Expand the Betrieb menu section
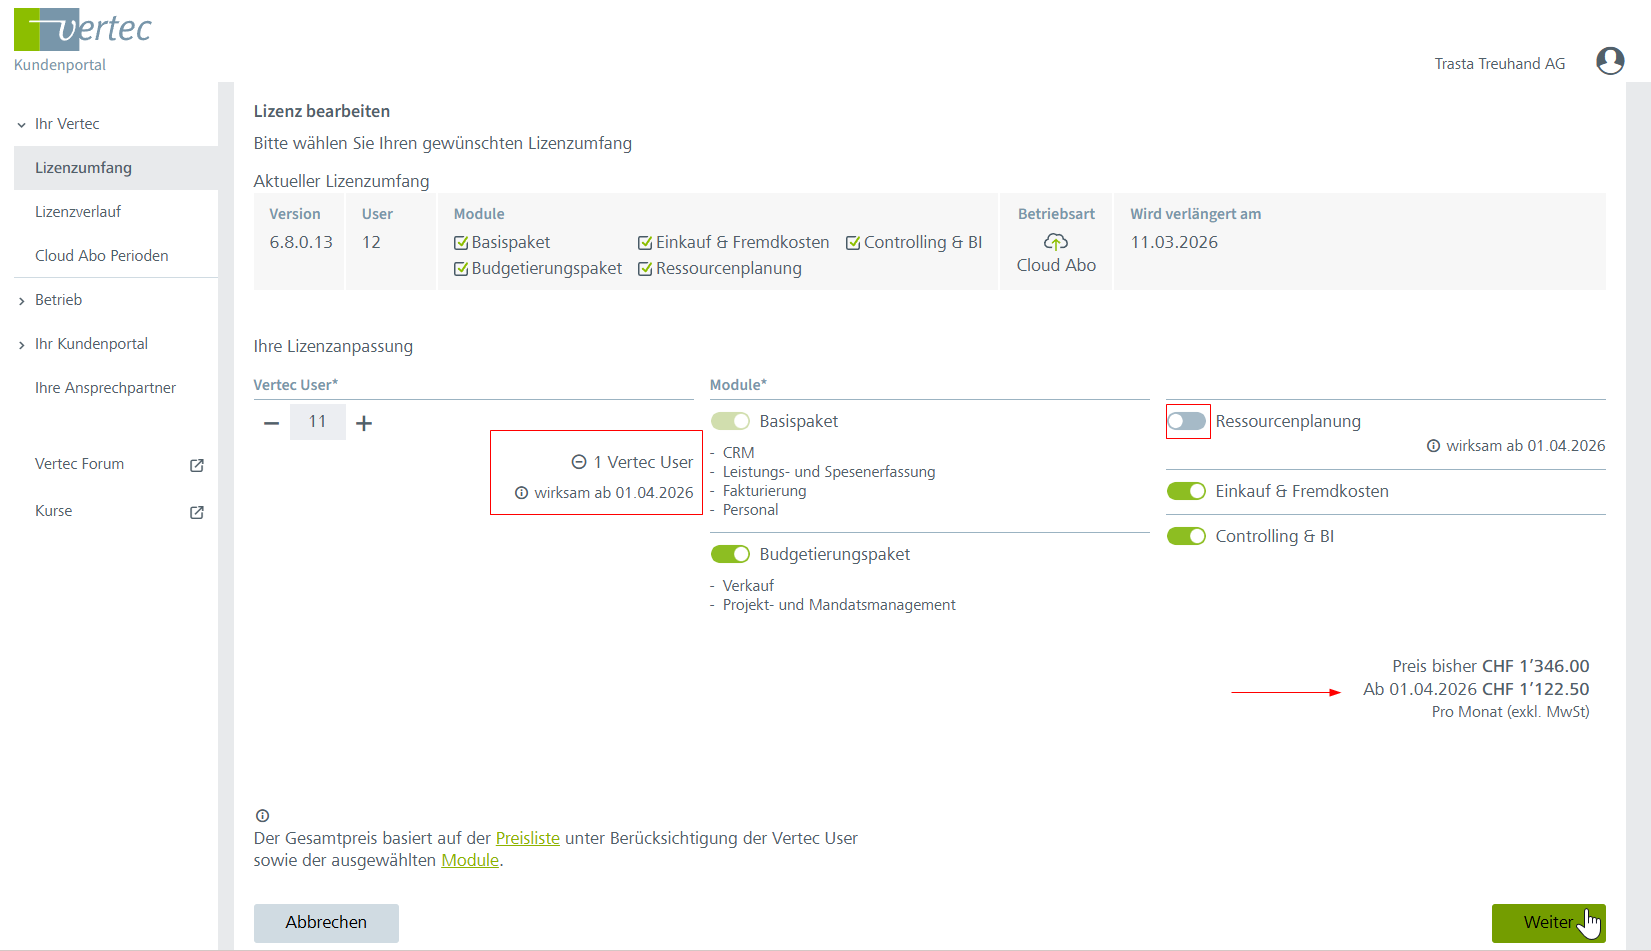This screenshot has width=1651, height=951. coord(22,301)
